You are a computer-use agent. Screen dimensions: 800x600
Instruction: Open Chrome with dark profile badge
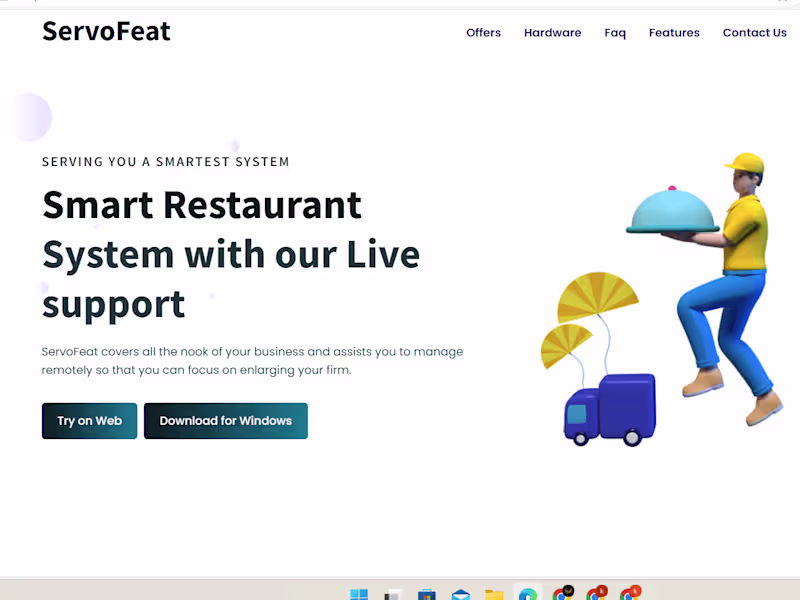(563, 593)
